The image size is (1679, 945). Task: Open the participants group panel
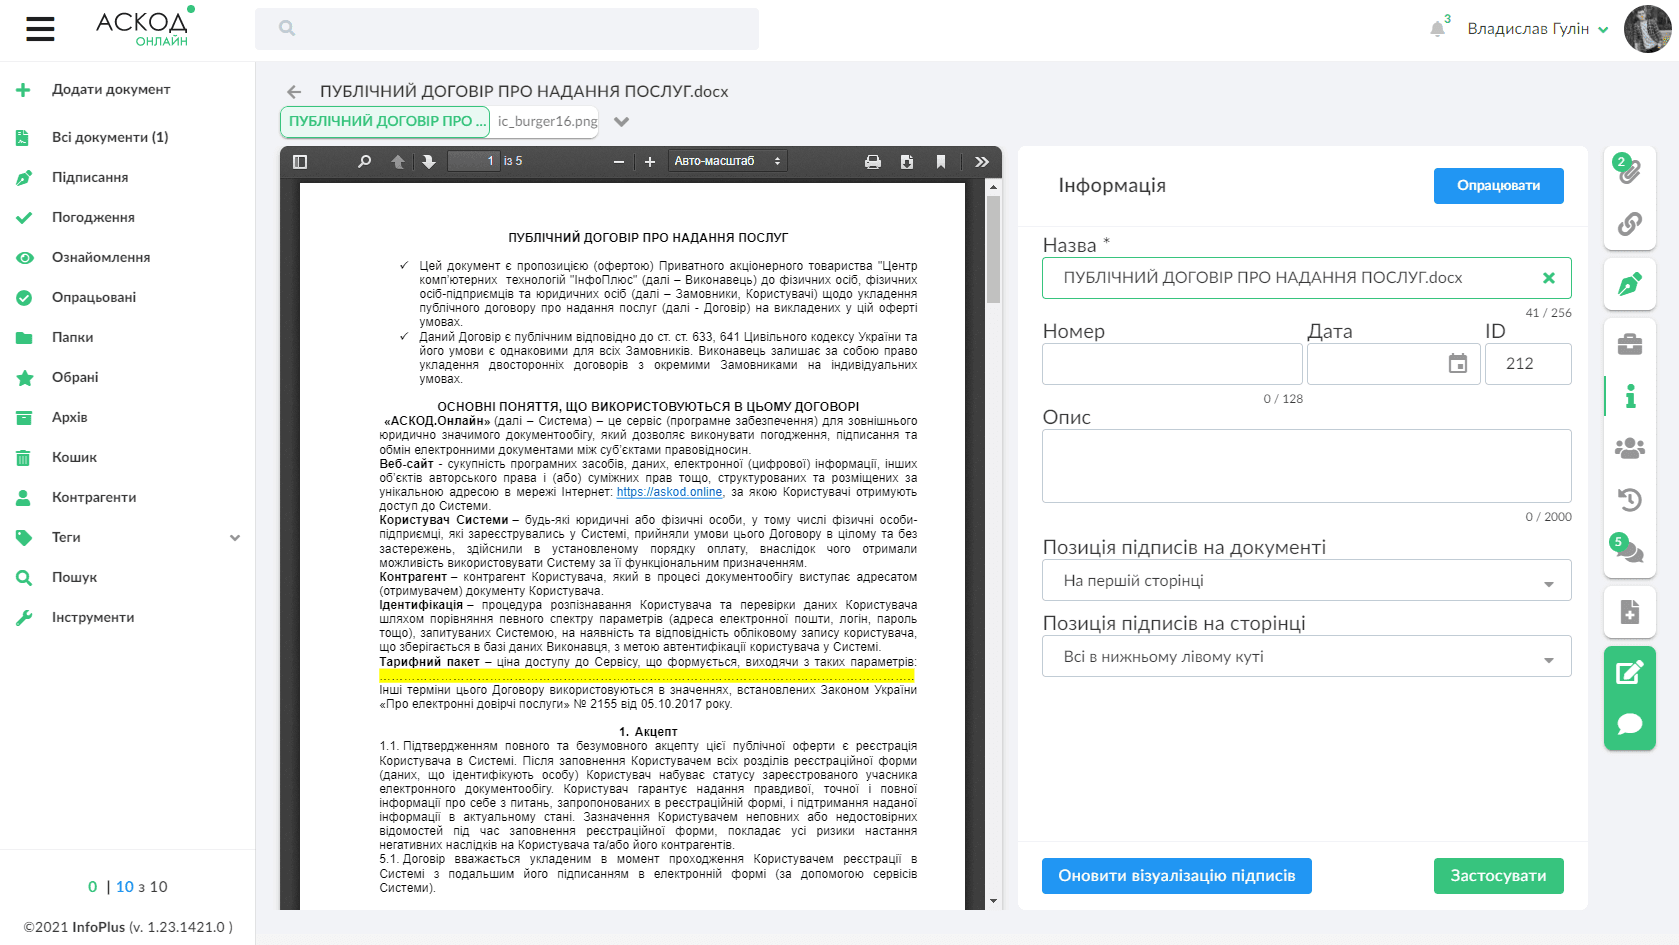click(1629, 448)
